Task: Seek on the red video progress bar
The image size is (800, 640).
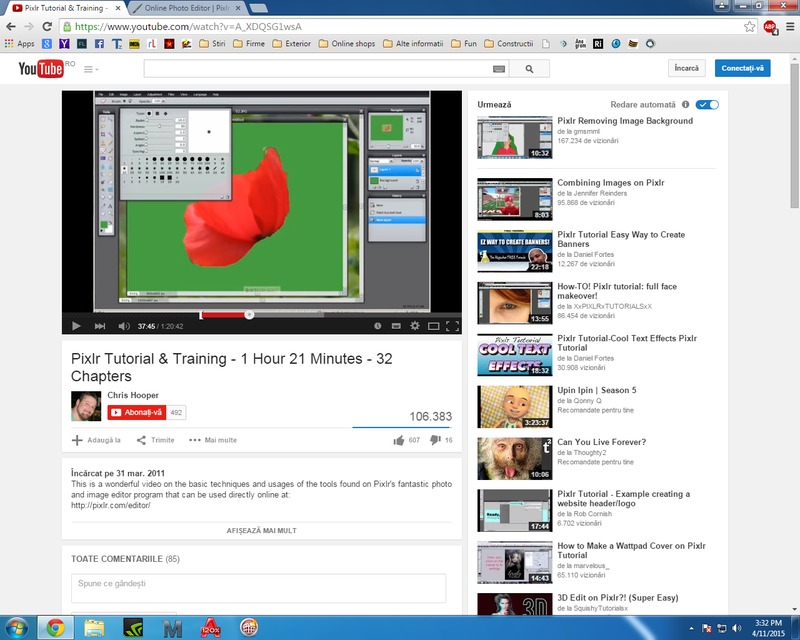Action: (x=225, y=315)
